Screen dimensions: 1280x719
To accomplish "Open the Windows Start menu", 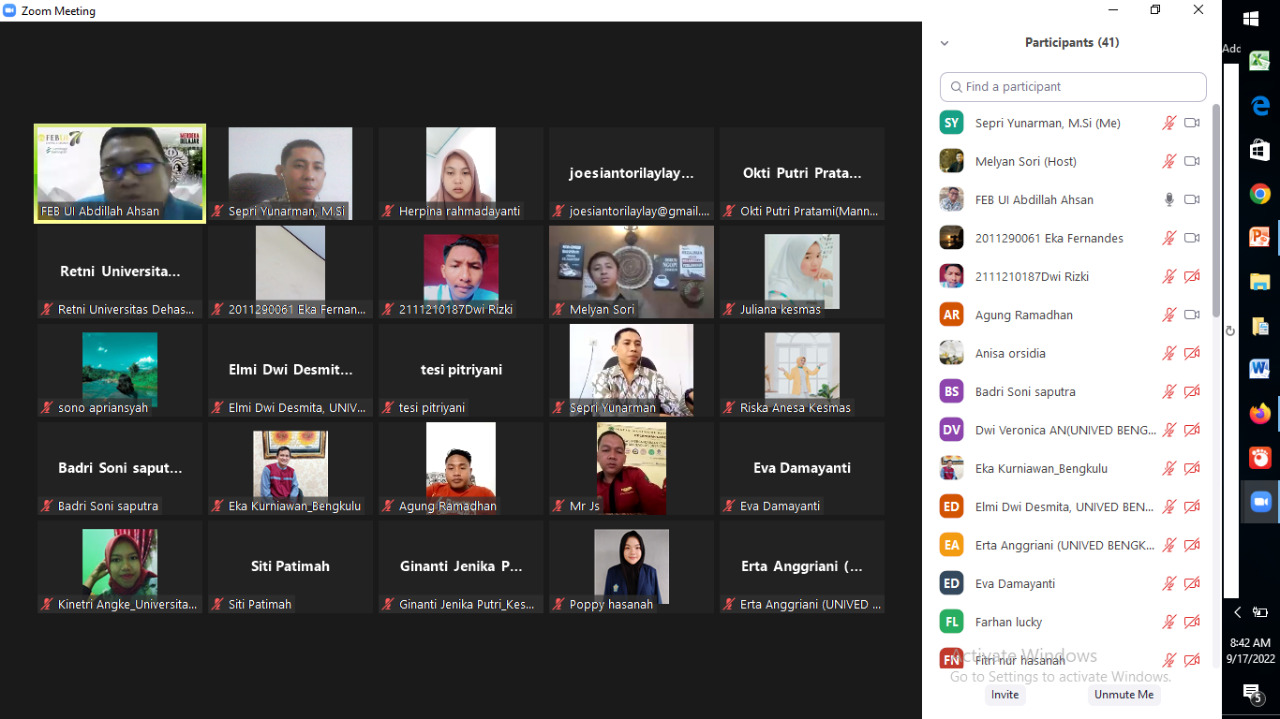I will click(1251, 18).
